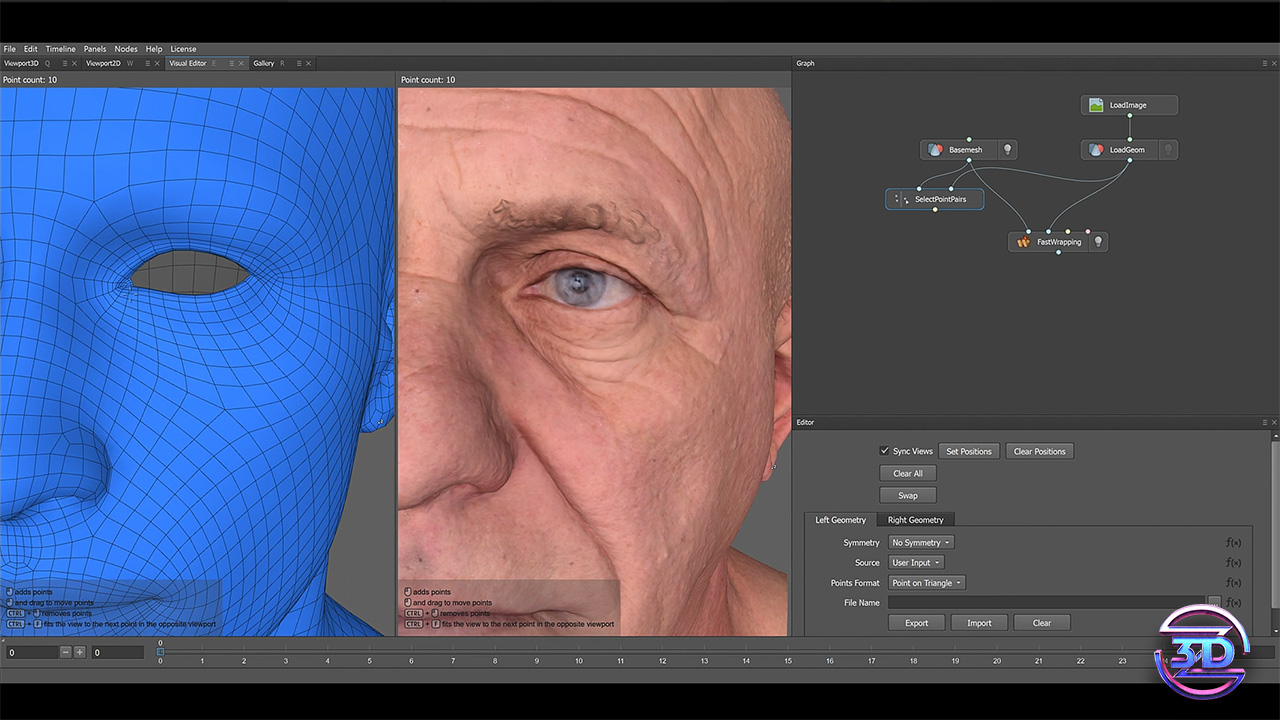
Task: Click the LoadGeom node geometry icon
Action: (x=1096, y=150)
